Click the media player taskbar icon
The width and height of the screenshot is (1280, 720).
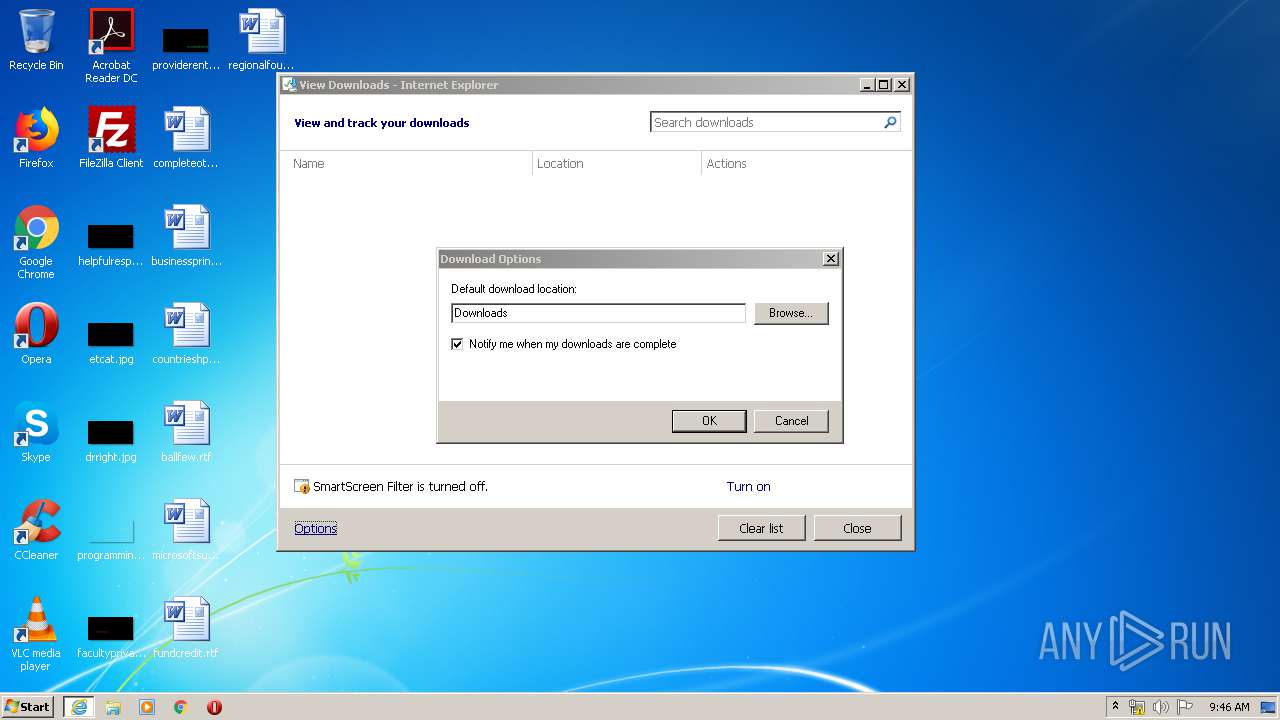point(147,707)
